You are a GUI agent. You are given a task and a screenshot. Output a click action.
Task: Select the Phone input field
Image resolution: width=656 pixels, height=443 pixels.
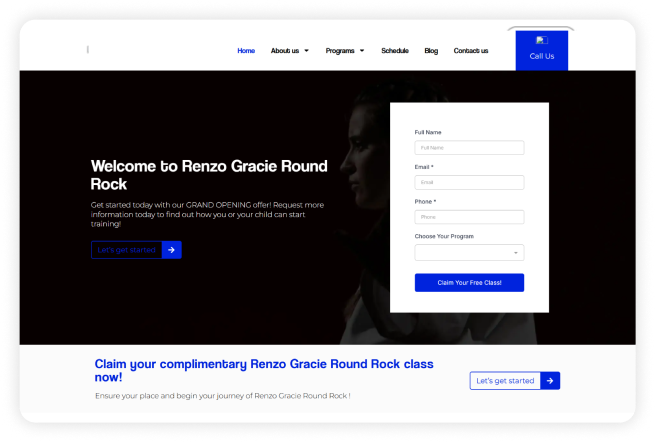click(x=469, y=217)
